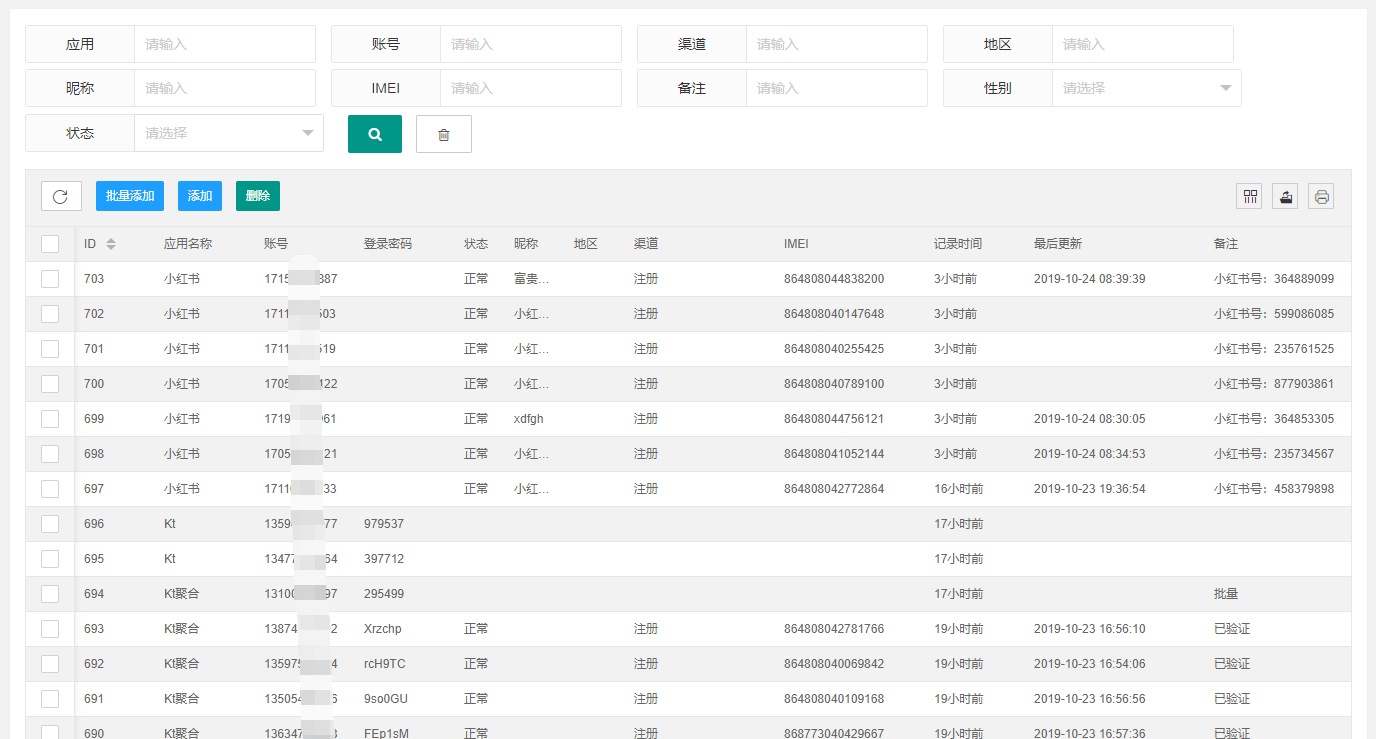Click the trash clear-filters button
The image size is (1376, 739).
pos(444,134)
